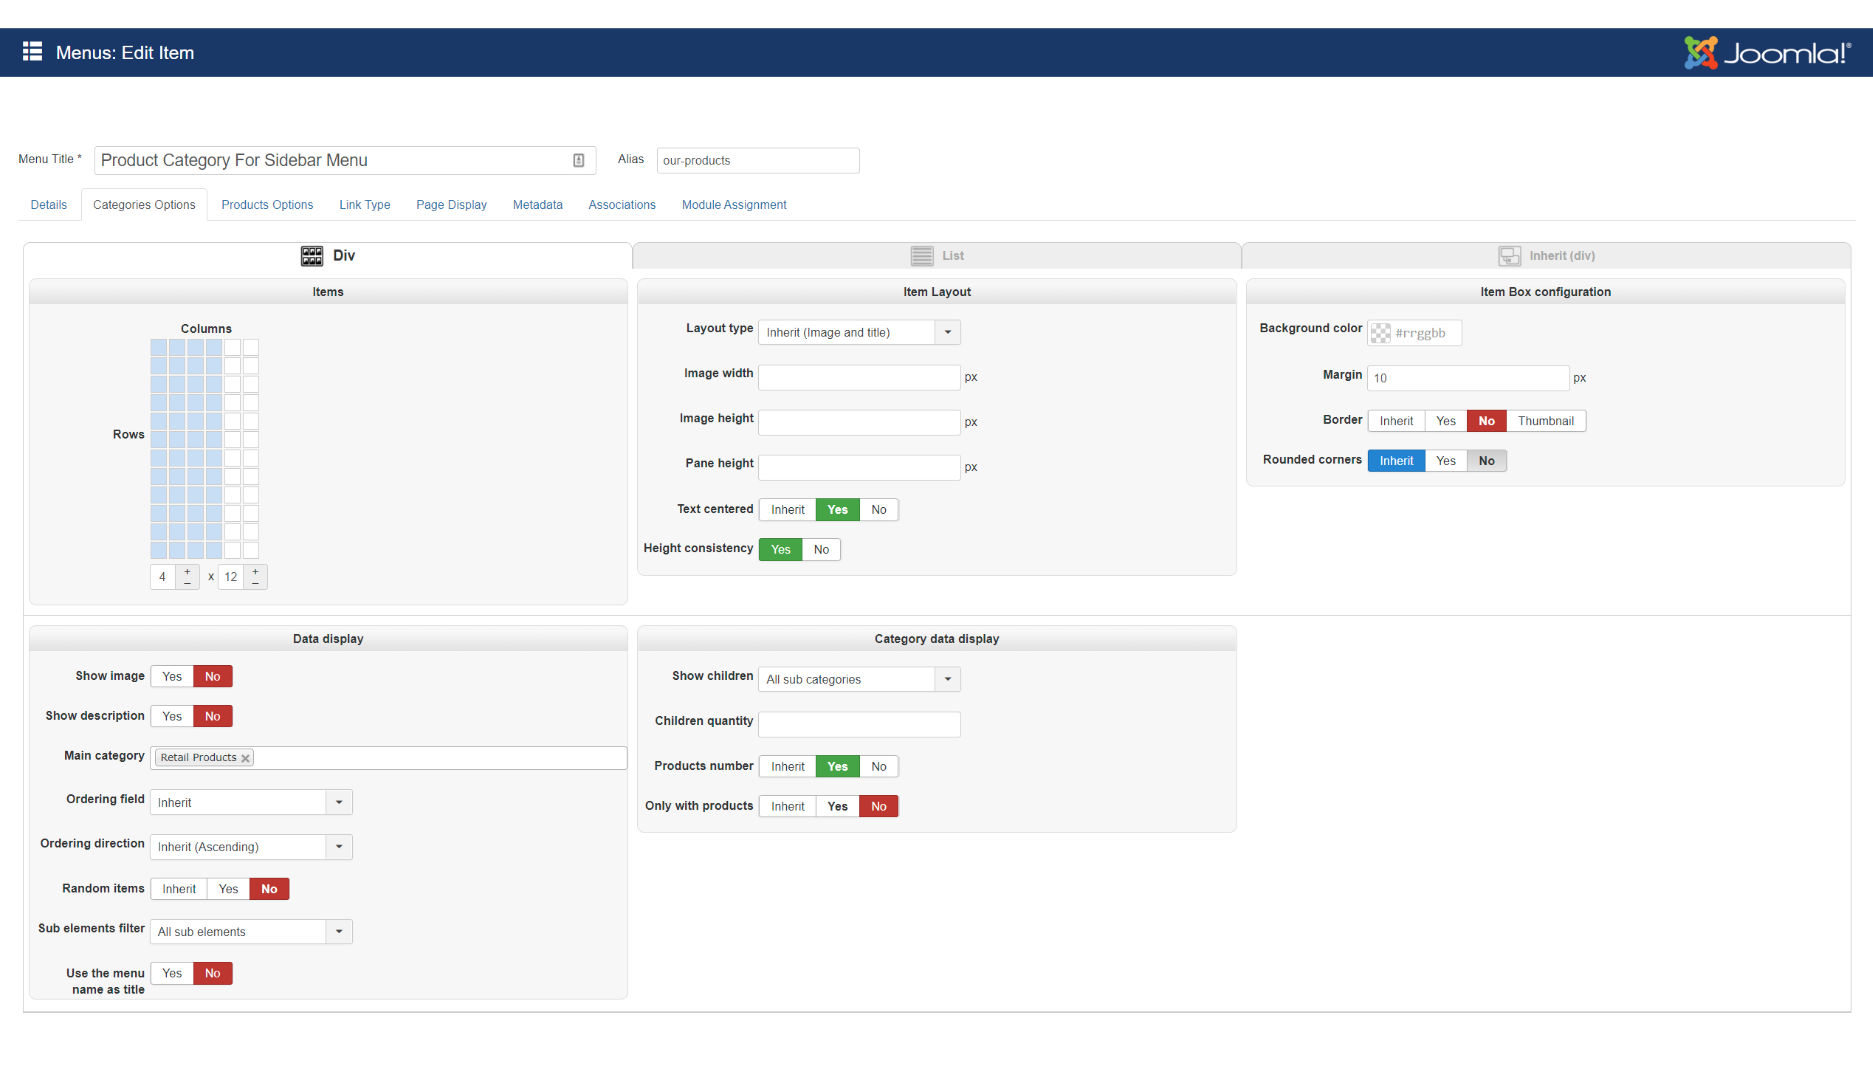Set Rounded corners to Yes
1873x1080 pixels.
[1446, 461]
